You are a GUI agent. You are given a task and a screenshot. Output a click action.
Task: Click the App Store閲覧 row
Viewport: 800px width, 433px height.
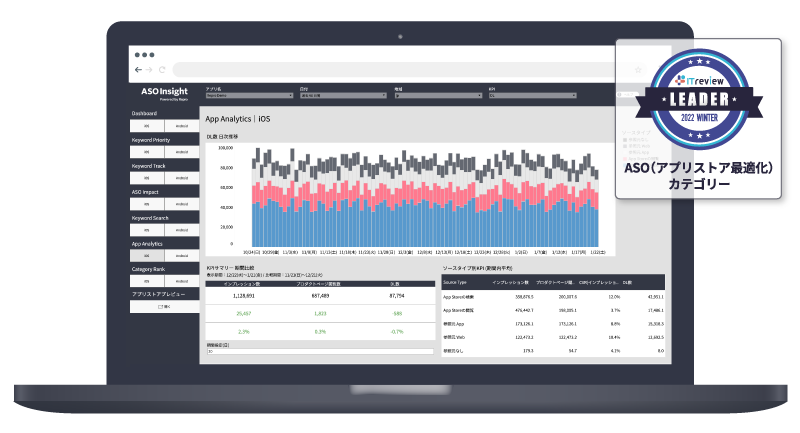tap(553, 310)
